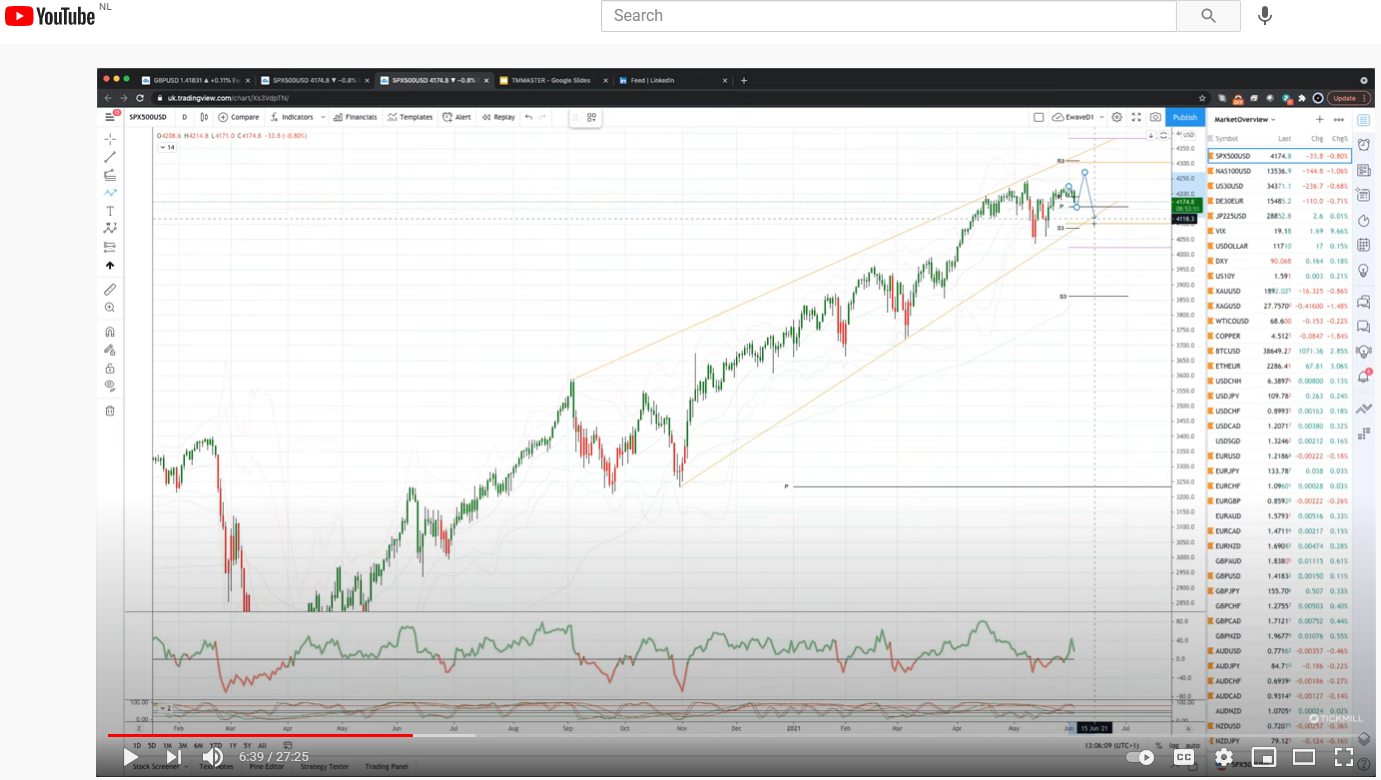
Task: Turn on closed captions
Action: (1184, 757)
